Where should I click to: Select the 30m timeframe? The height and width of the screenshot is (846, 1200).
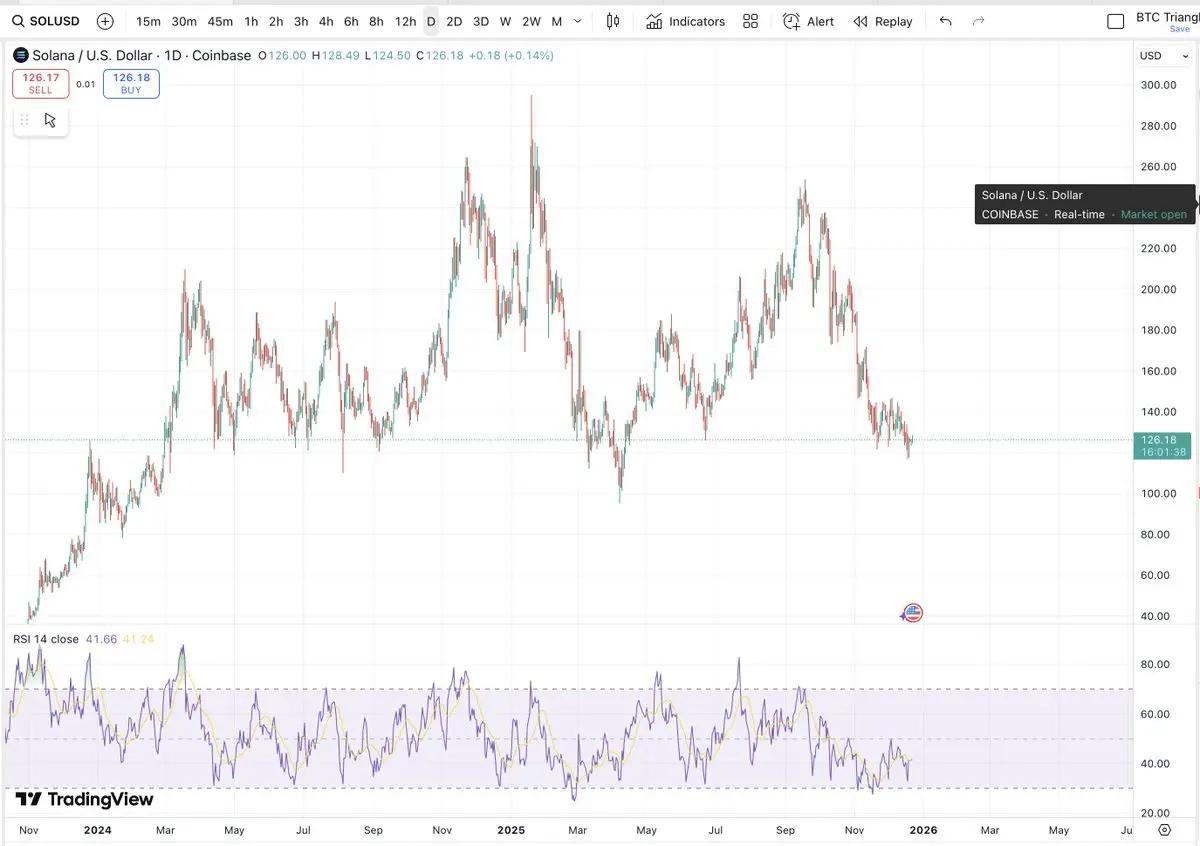pos(184,21)
